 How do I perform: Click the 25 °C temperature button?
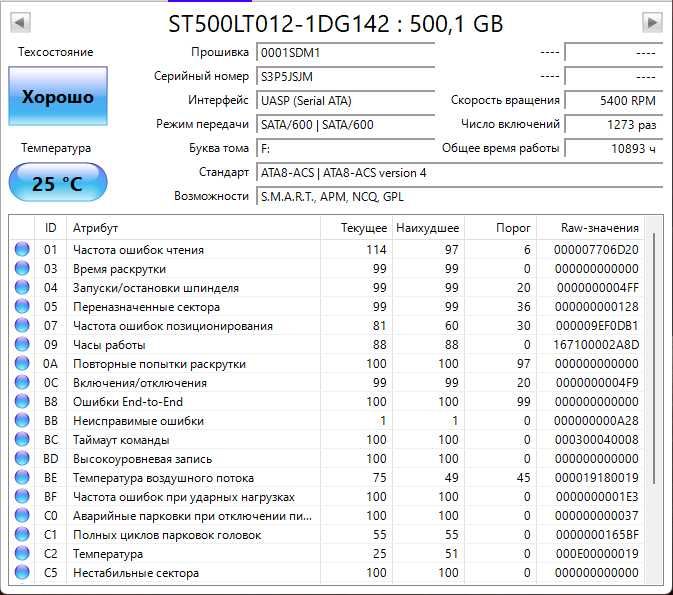click(x=58, y=183)
